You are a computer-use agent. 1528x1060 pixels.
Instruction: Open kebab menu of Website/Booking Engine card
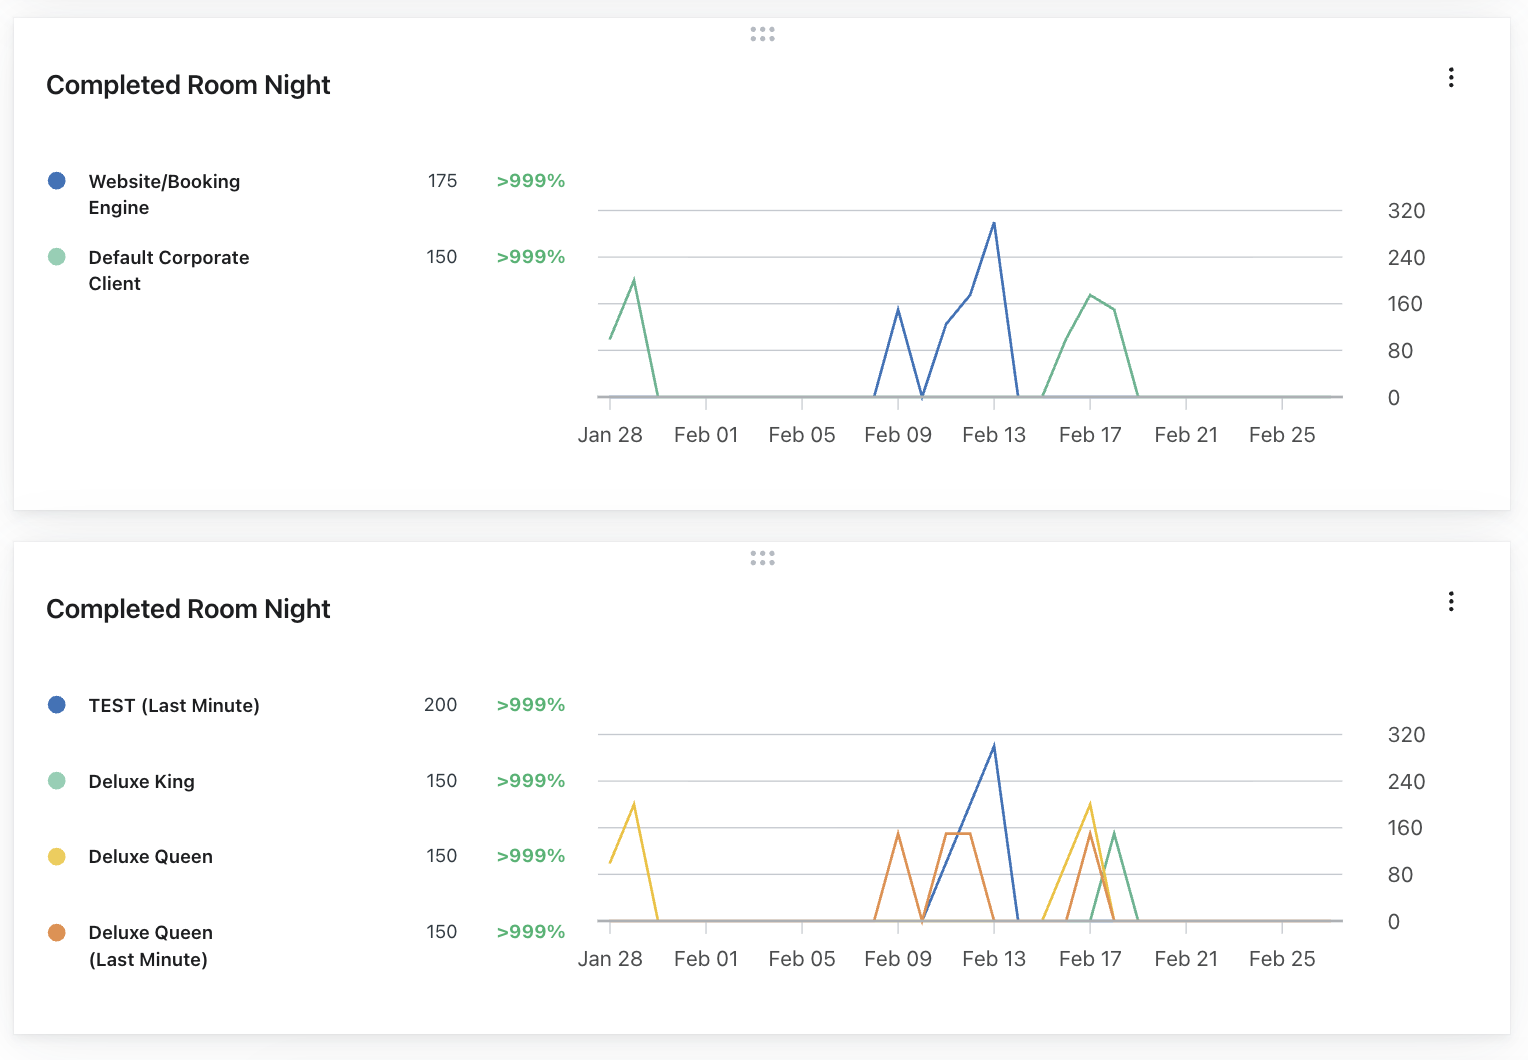1451,78
